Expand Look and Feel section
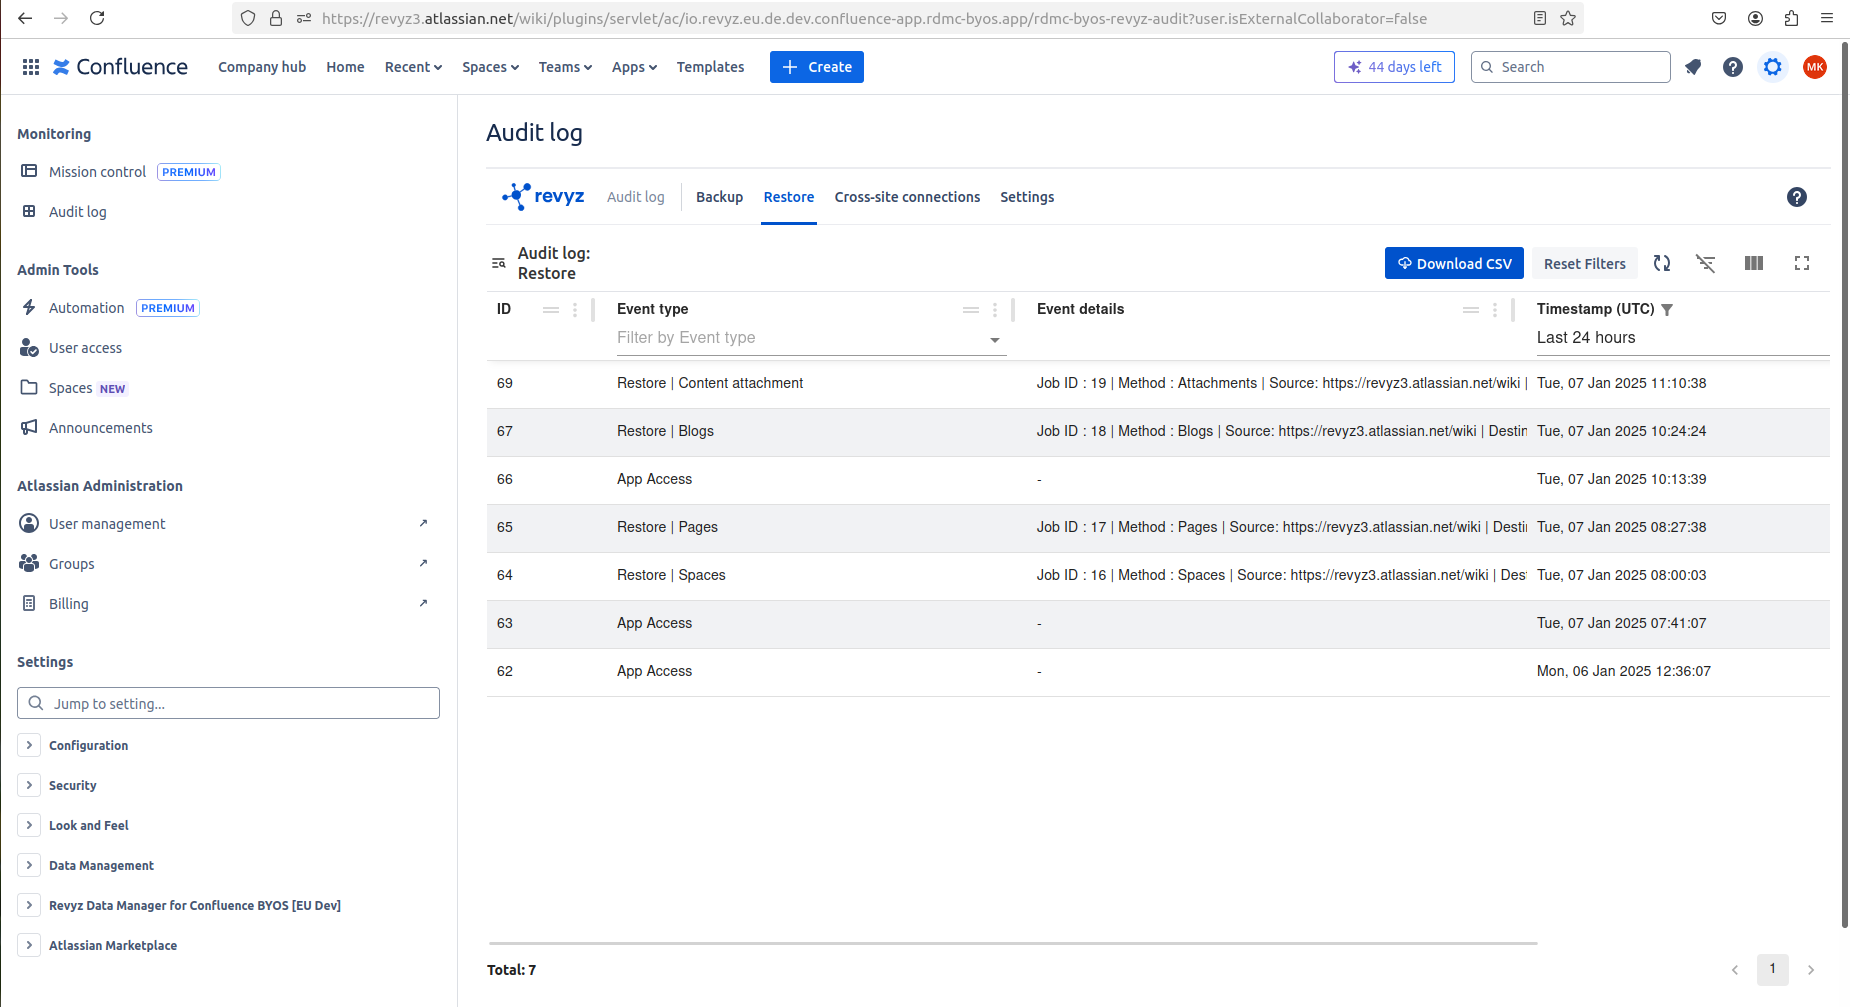The width and height of the screenshot is (1850, 1007). click(x=29, y=825)
